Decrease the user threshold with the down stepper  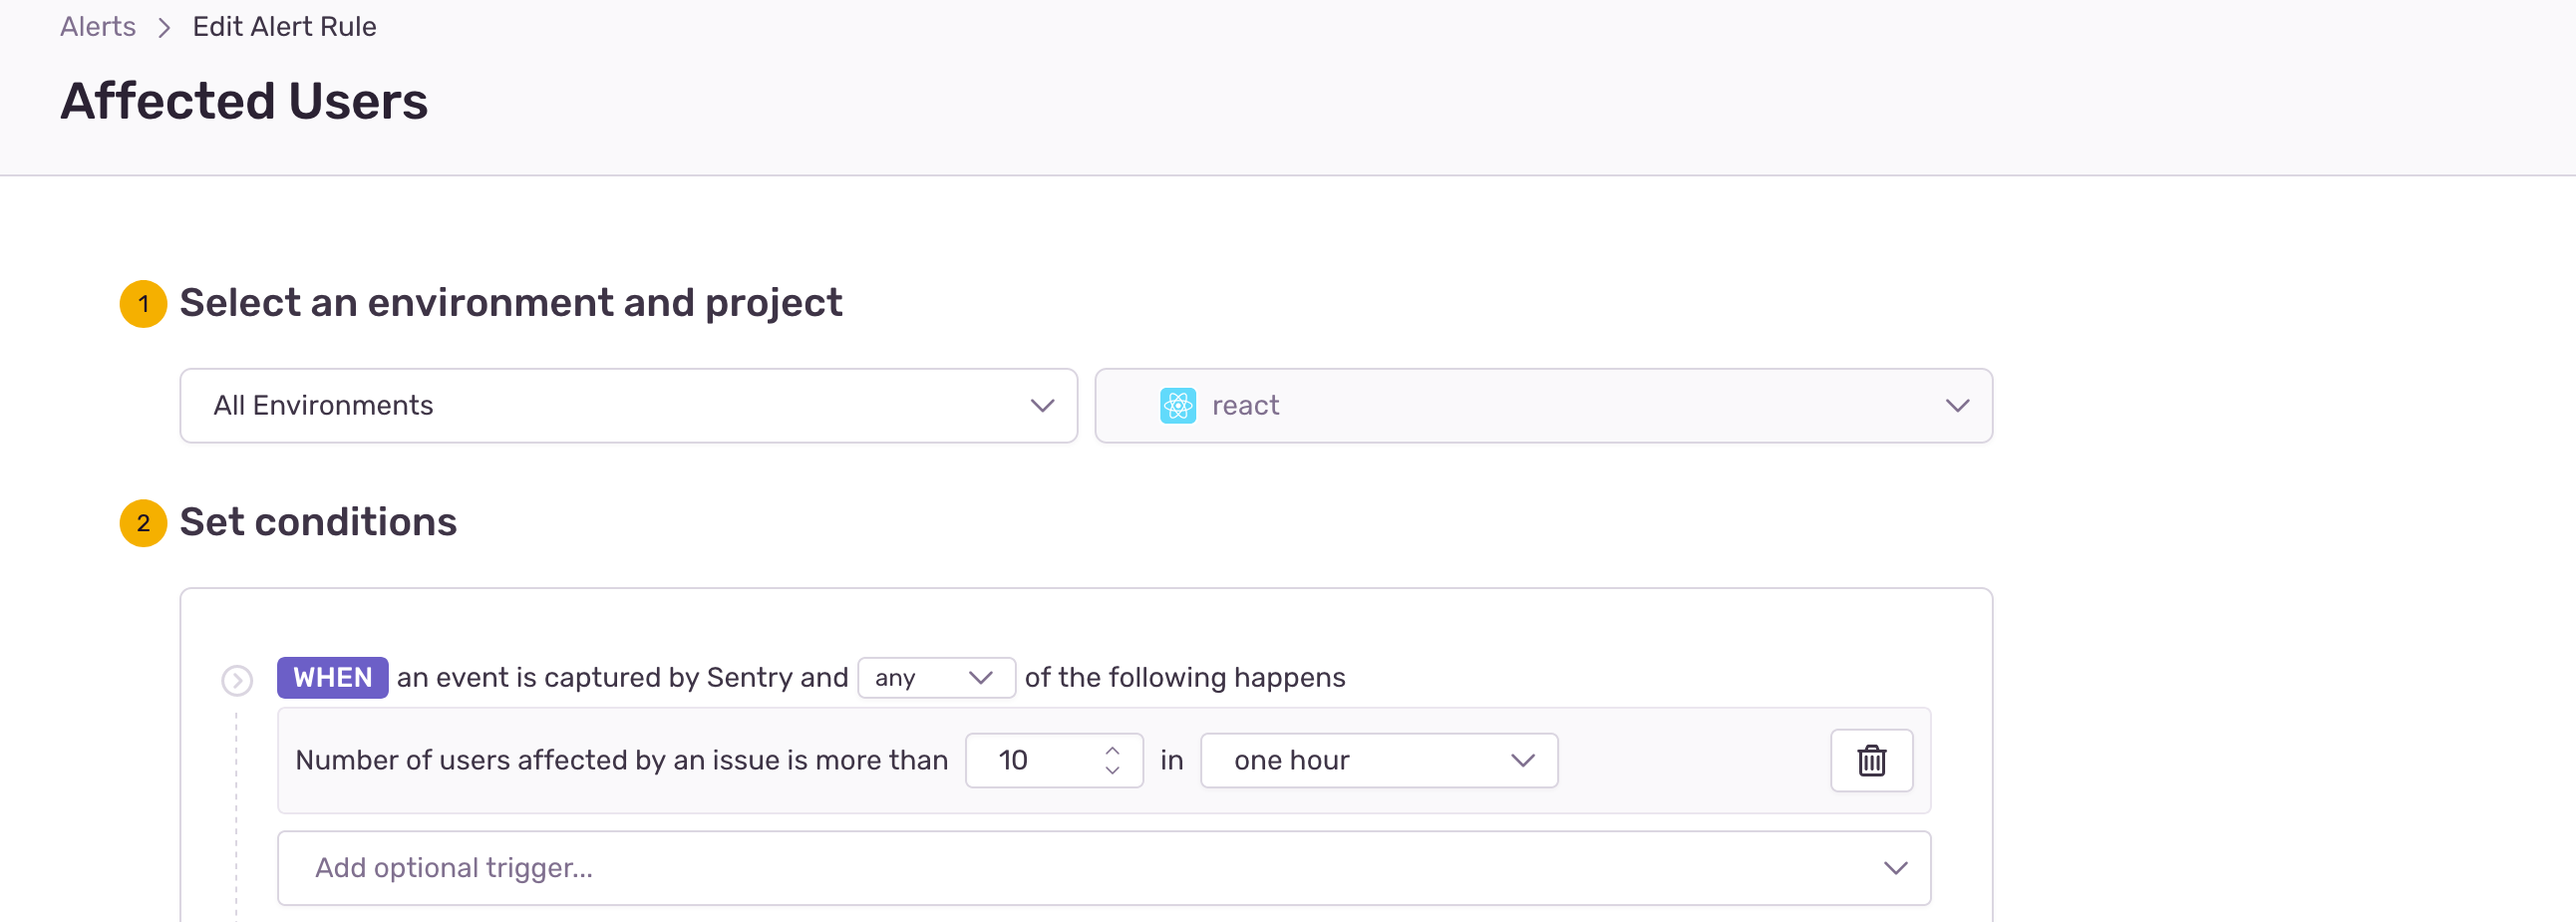pyautogui.click(x=1111, y=771)
